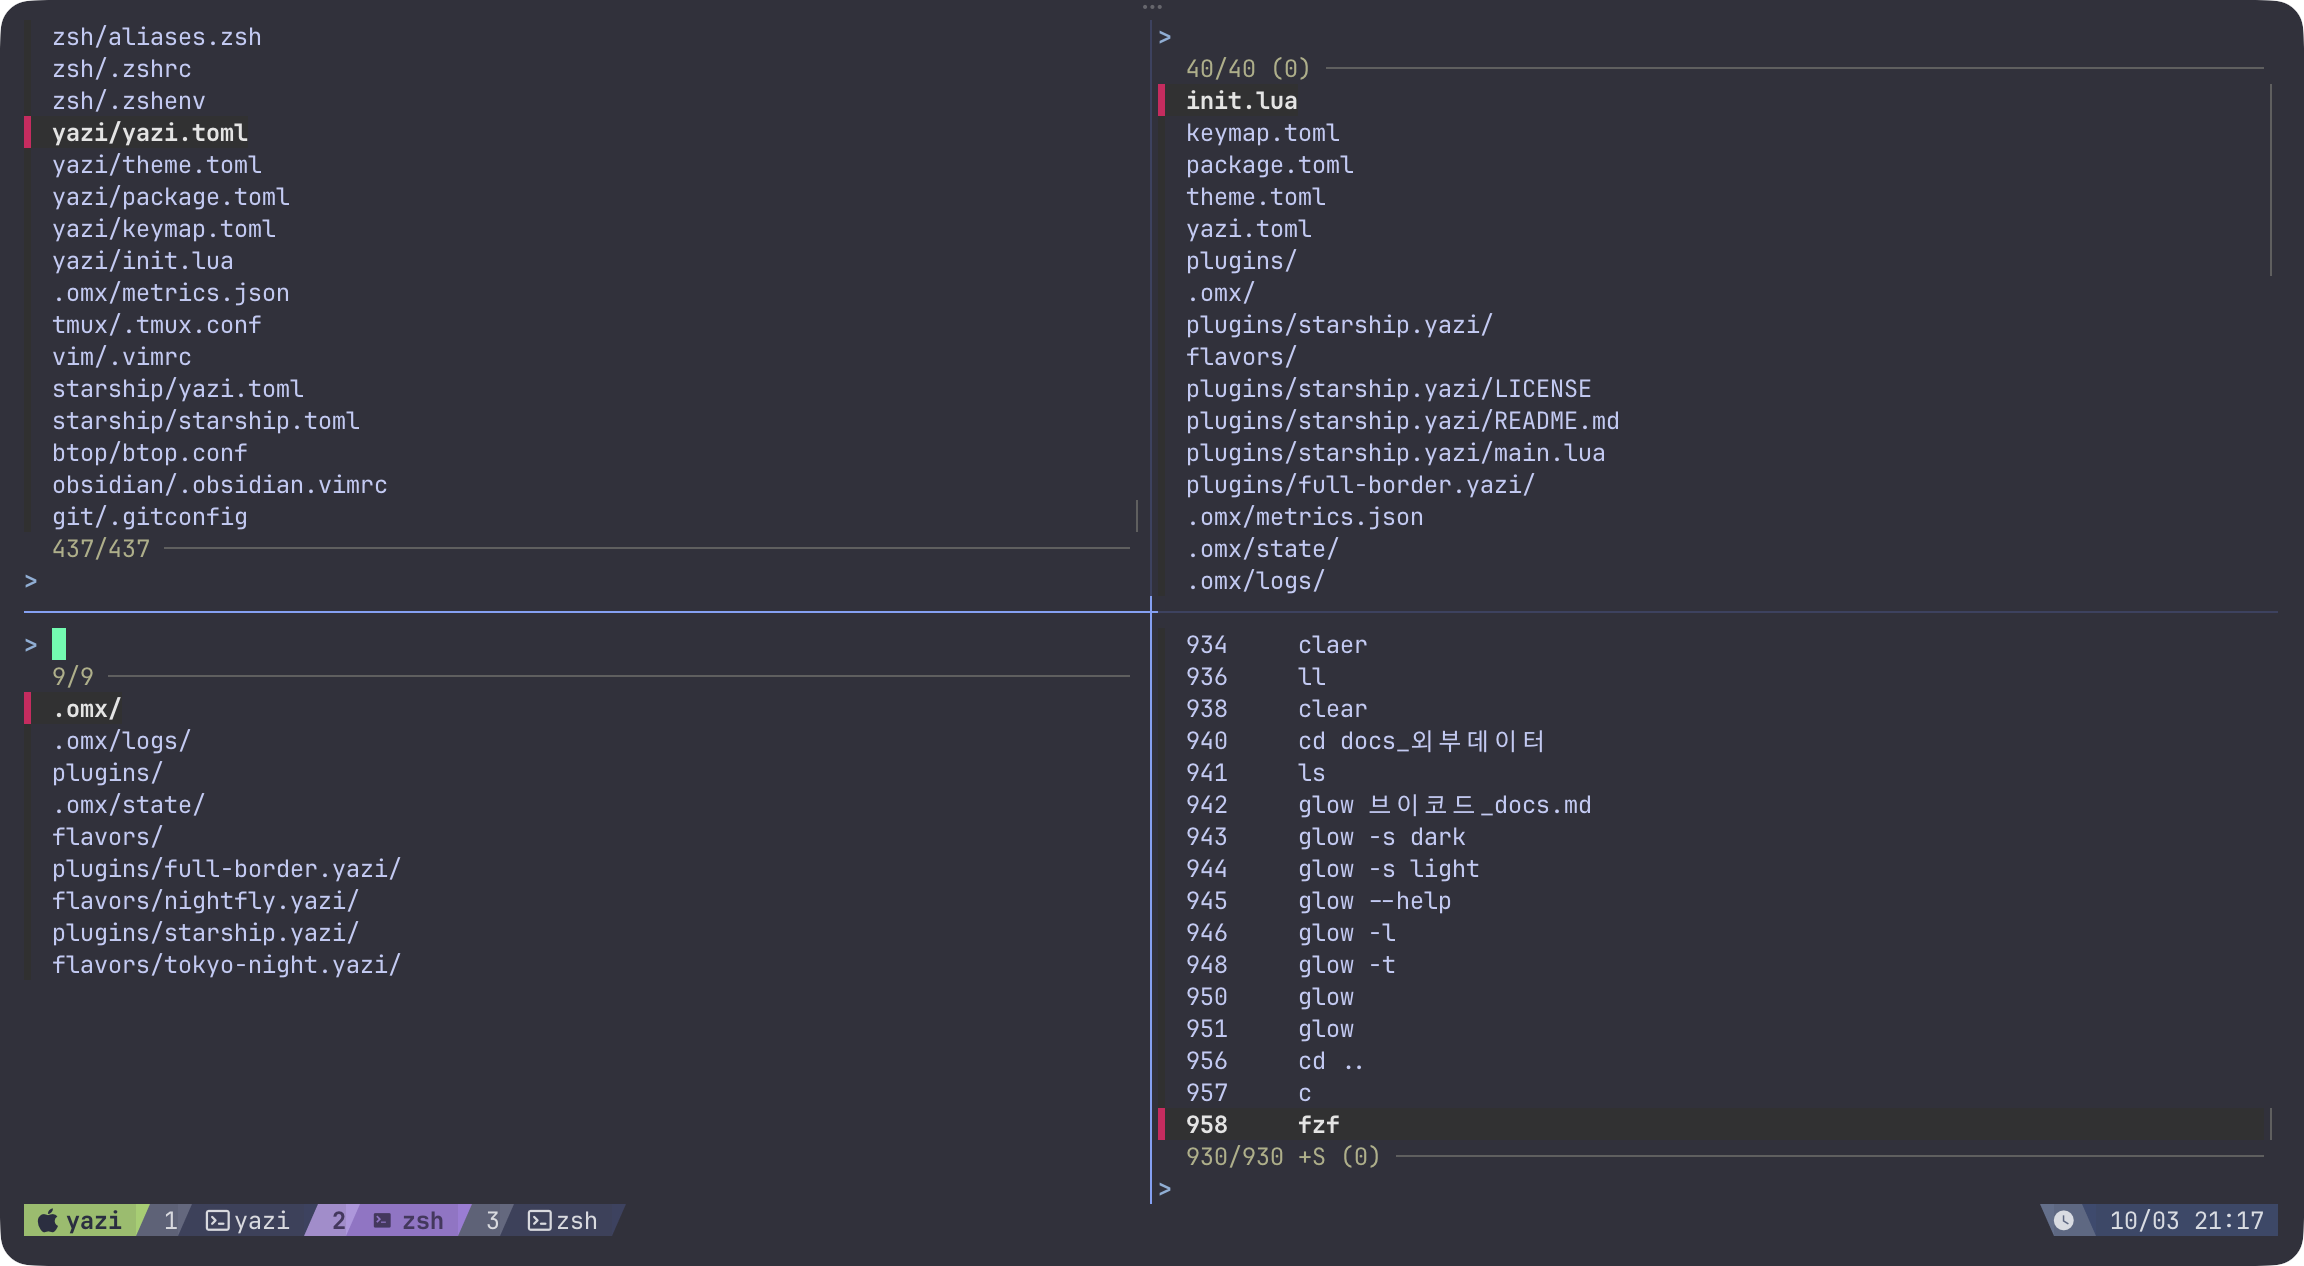Click the terminal icon of window 1 yazi

(x=217, y=1221)
